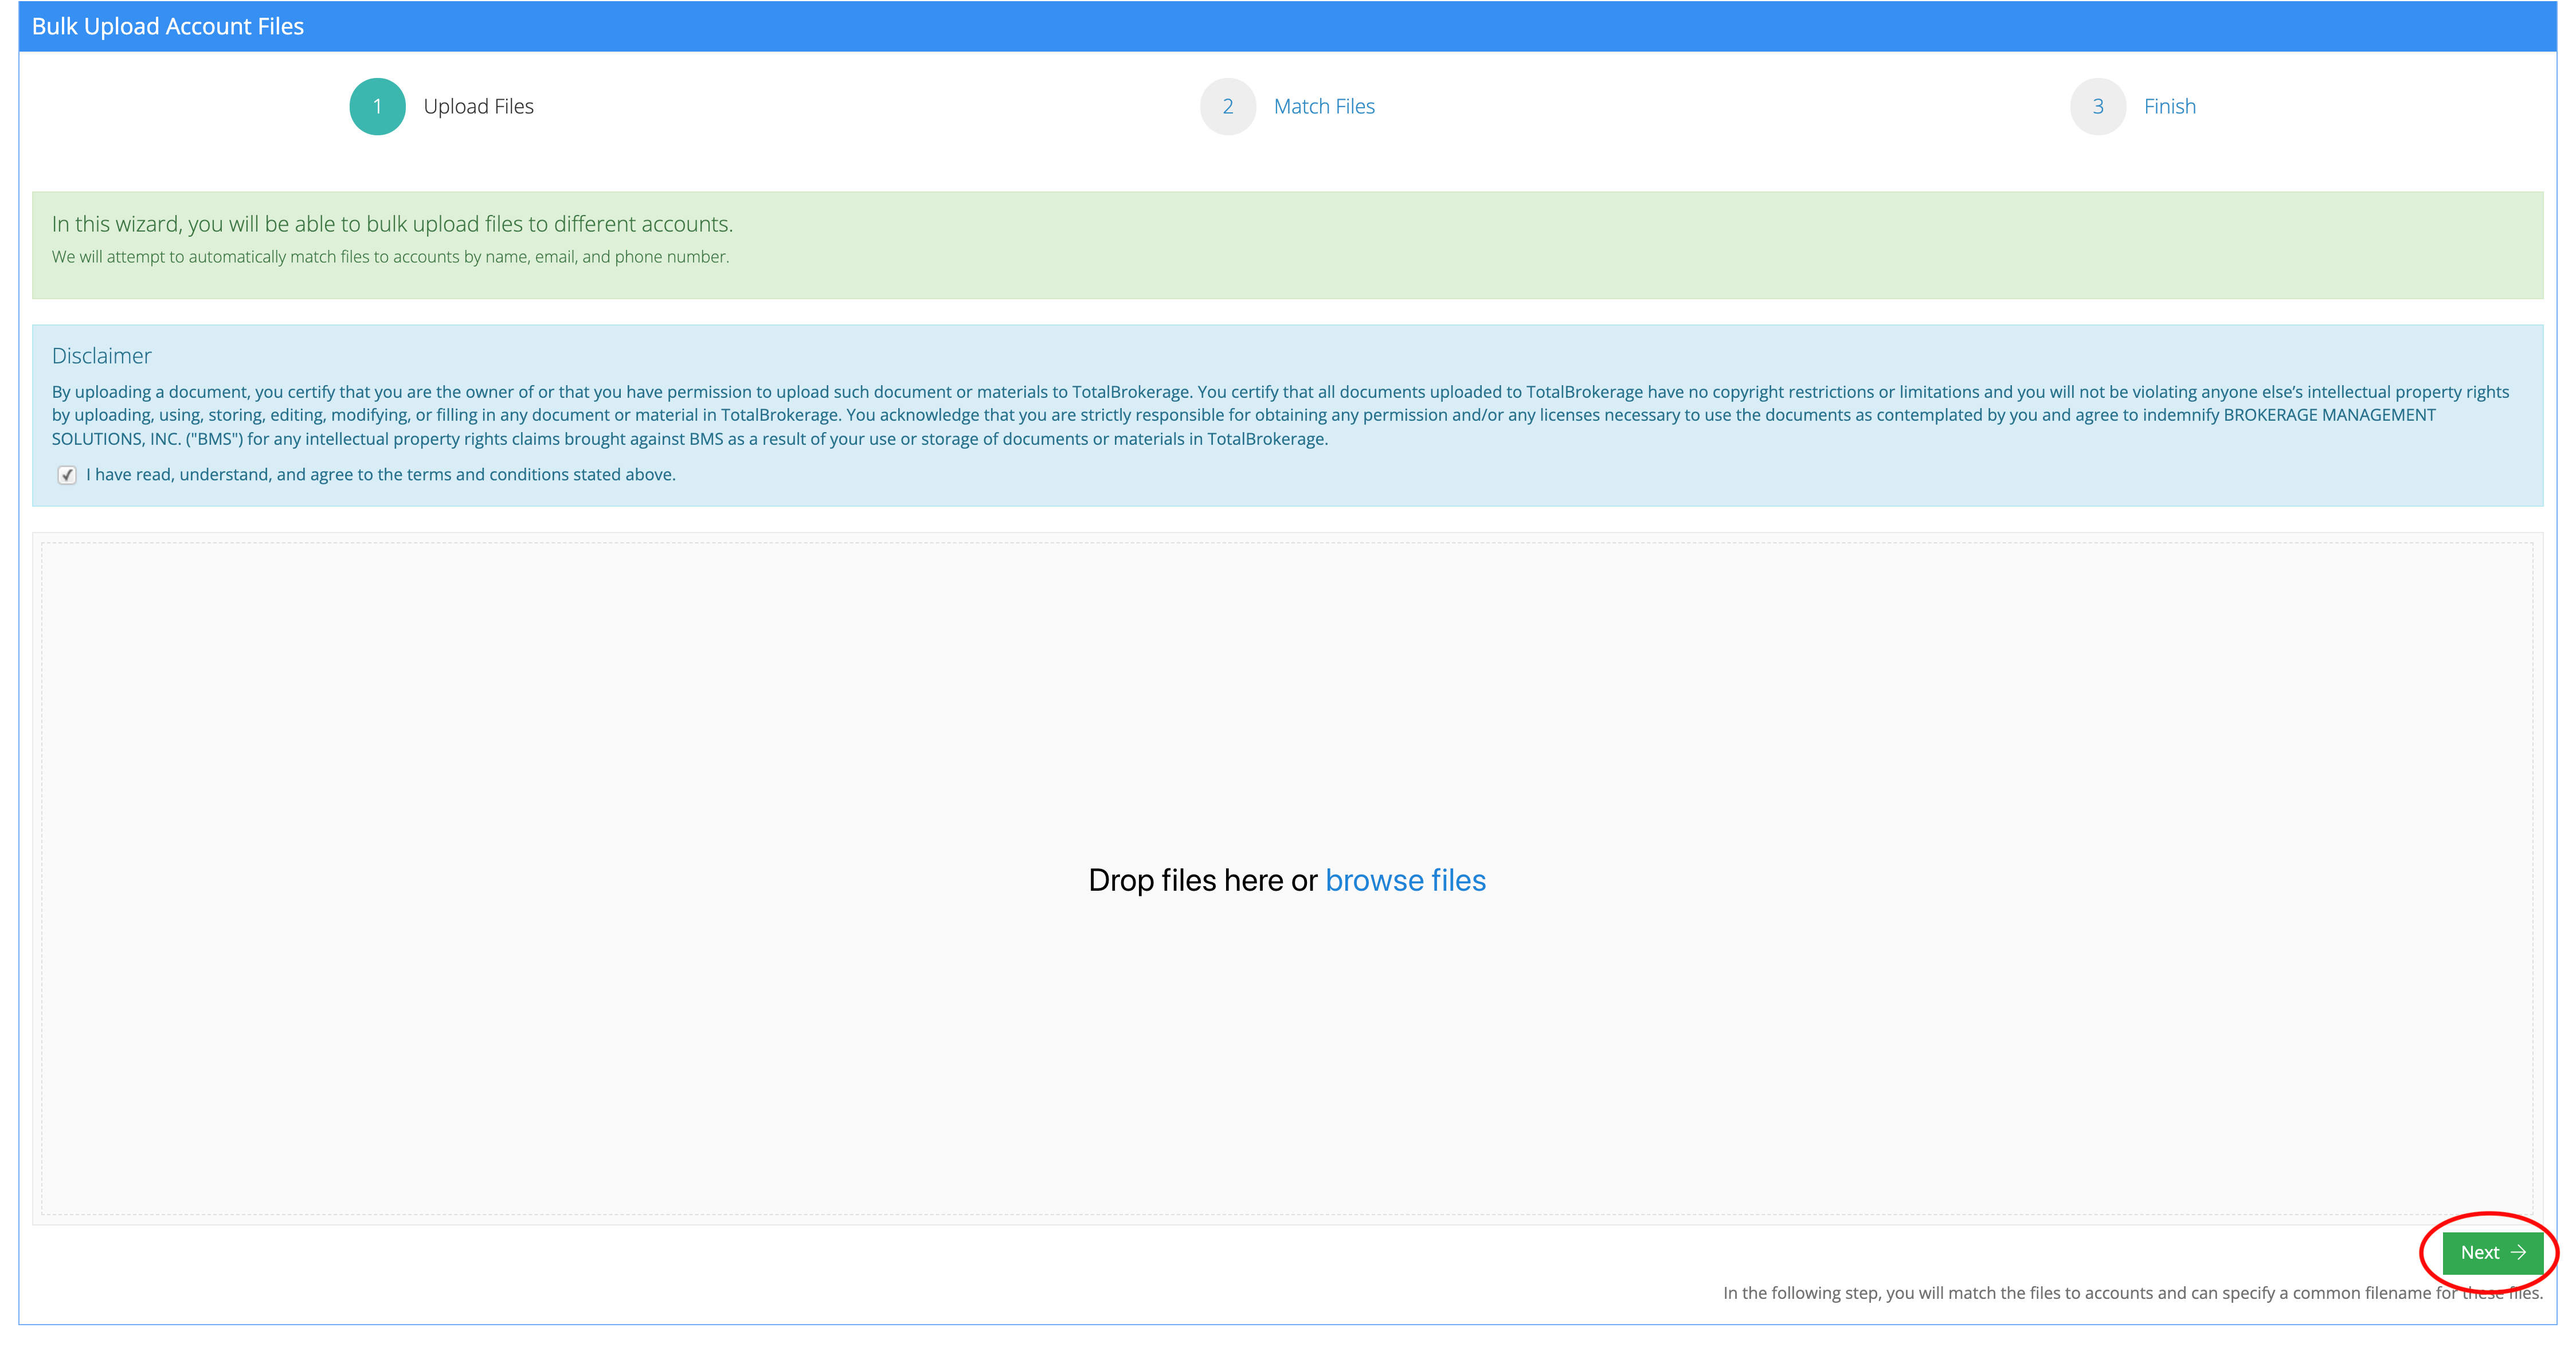Click the step 3 circle icon

(2097, 106)
